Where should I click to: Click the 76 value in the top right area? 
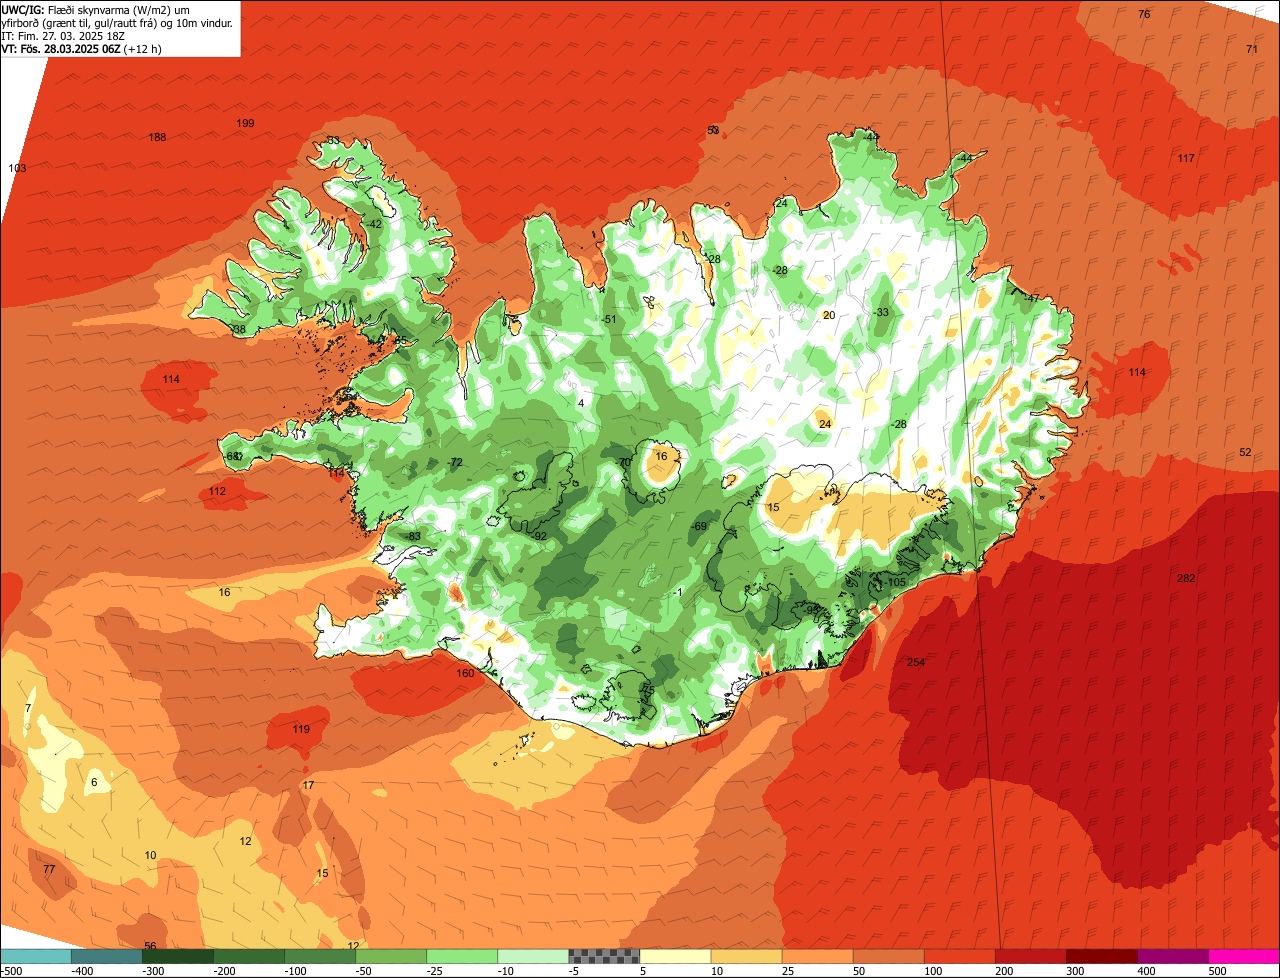tap(1144, 14)
